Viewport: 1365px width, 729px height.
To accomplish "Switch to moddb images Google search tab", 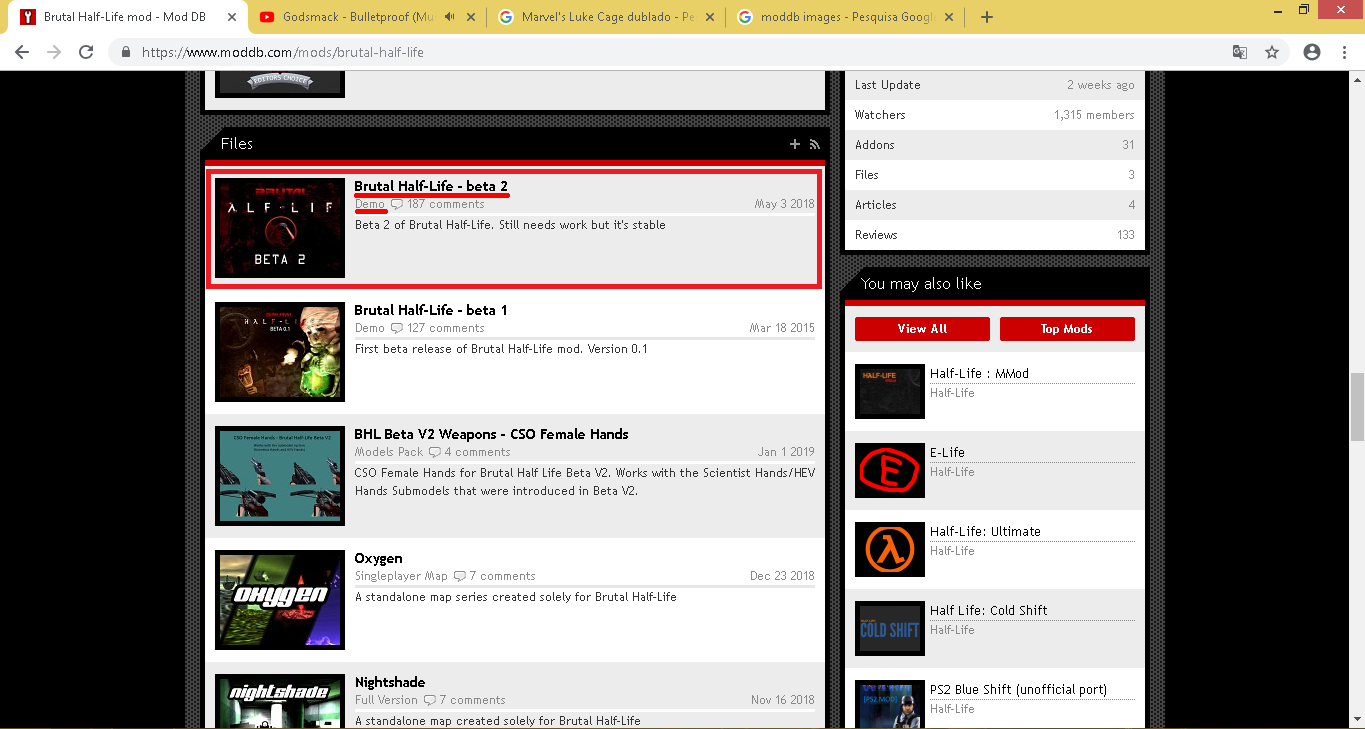I will tap(846, 17).
